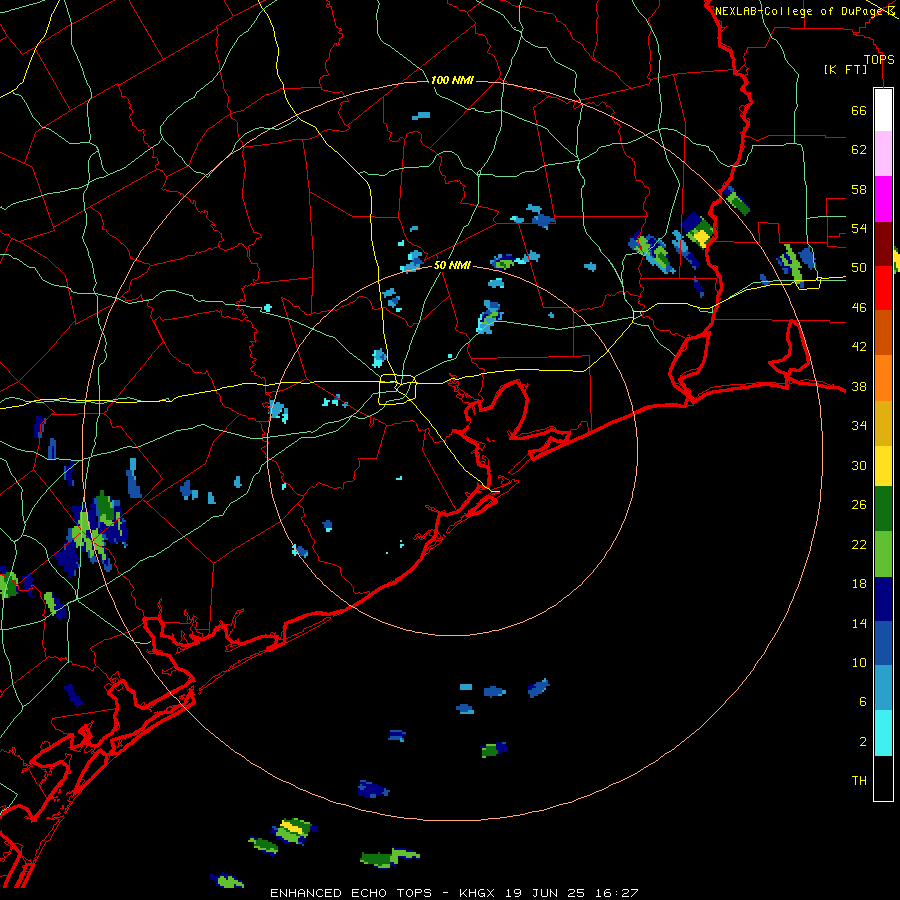Click the "66" legend value
This screenshot has height=900, width=900.
(x=859, y=111)
